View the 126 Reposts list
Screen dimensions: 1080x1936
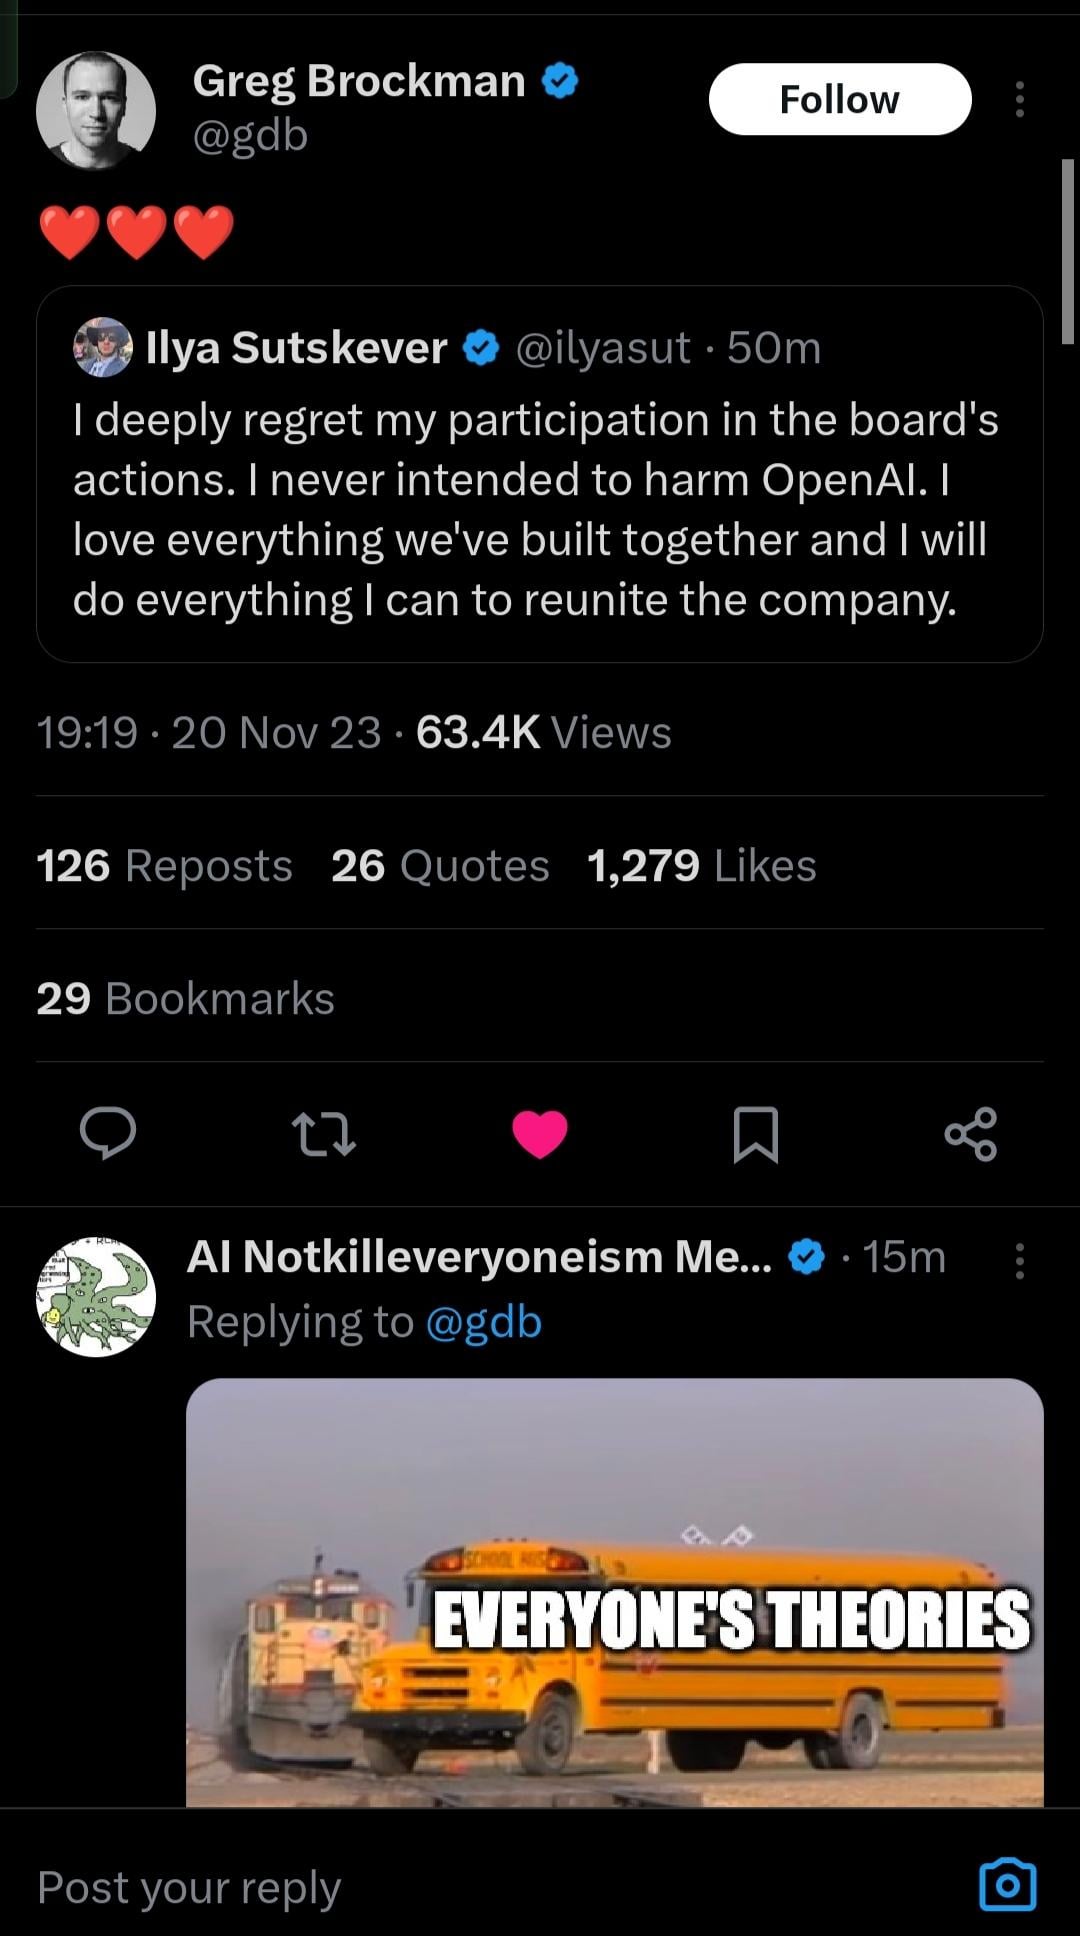coord(164,865)
